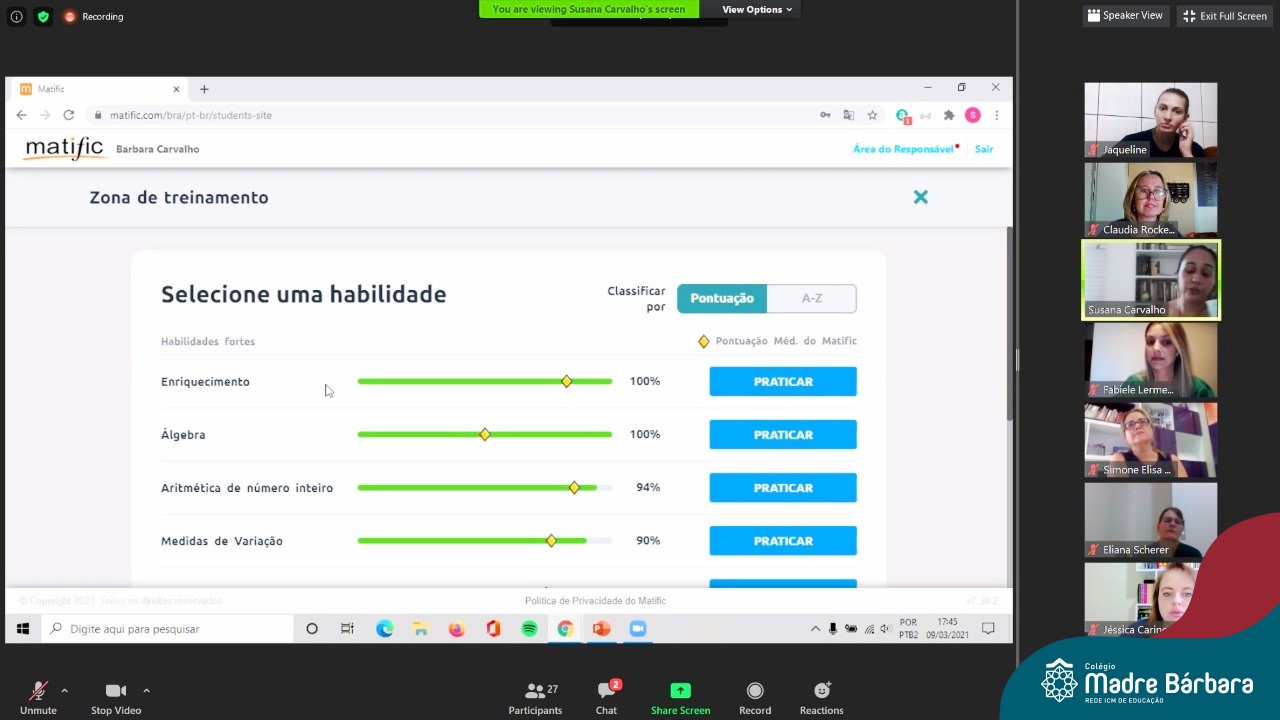Viewport: 1280px width, 720px height.
Task: Open the Área do Responsável link
Action: 902,149
